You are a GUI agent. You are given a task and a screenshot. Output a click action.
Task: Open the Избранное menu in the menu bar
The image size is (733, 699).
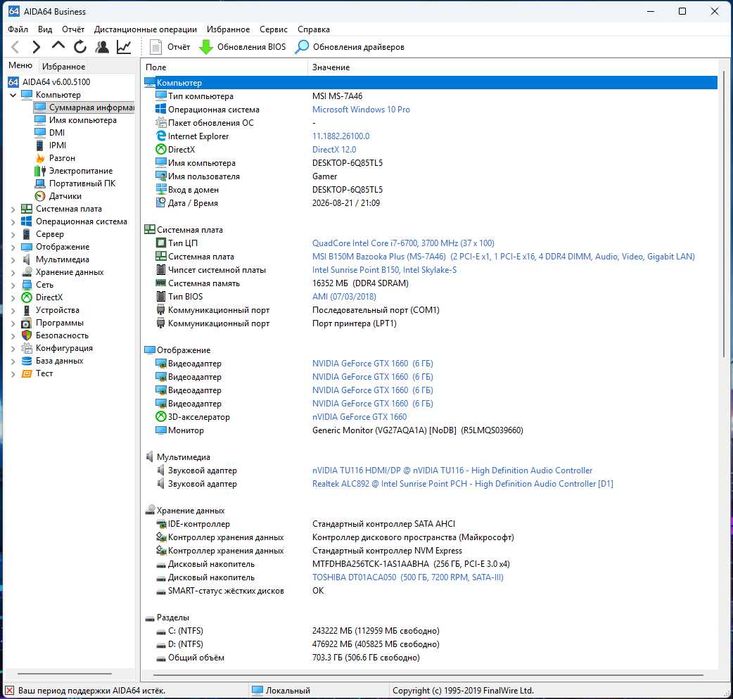click(x=228, y=29)
